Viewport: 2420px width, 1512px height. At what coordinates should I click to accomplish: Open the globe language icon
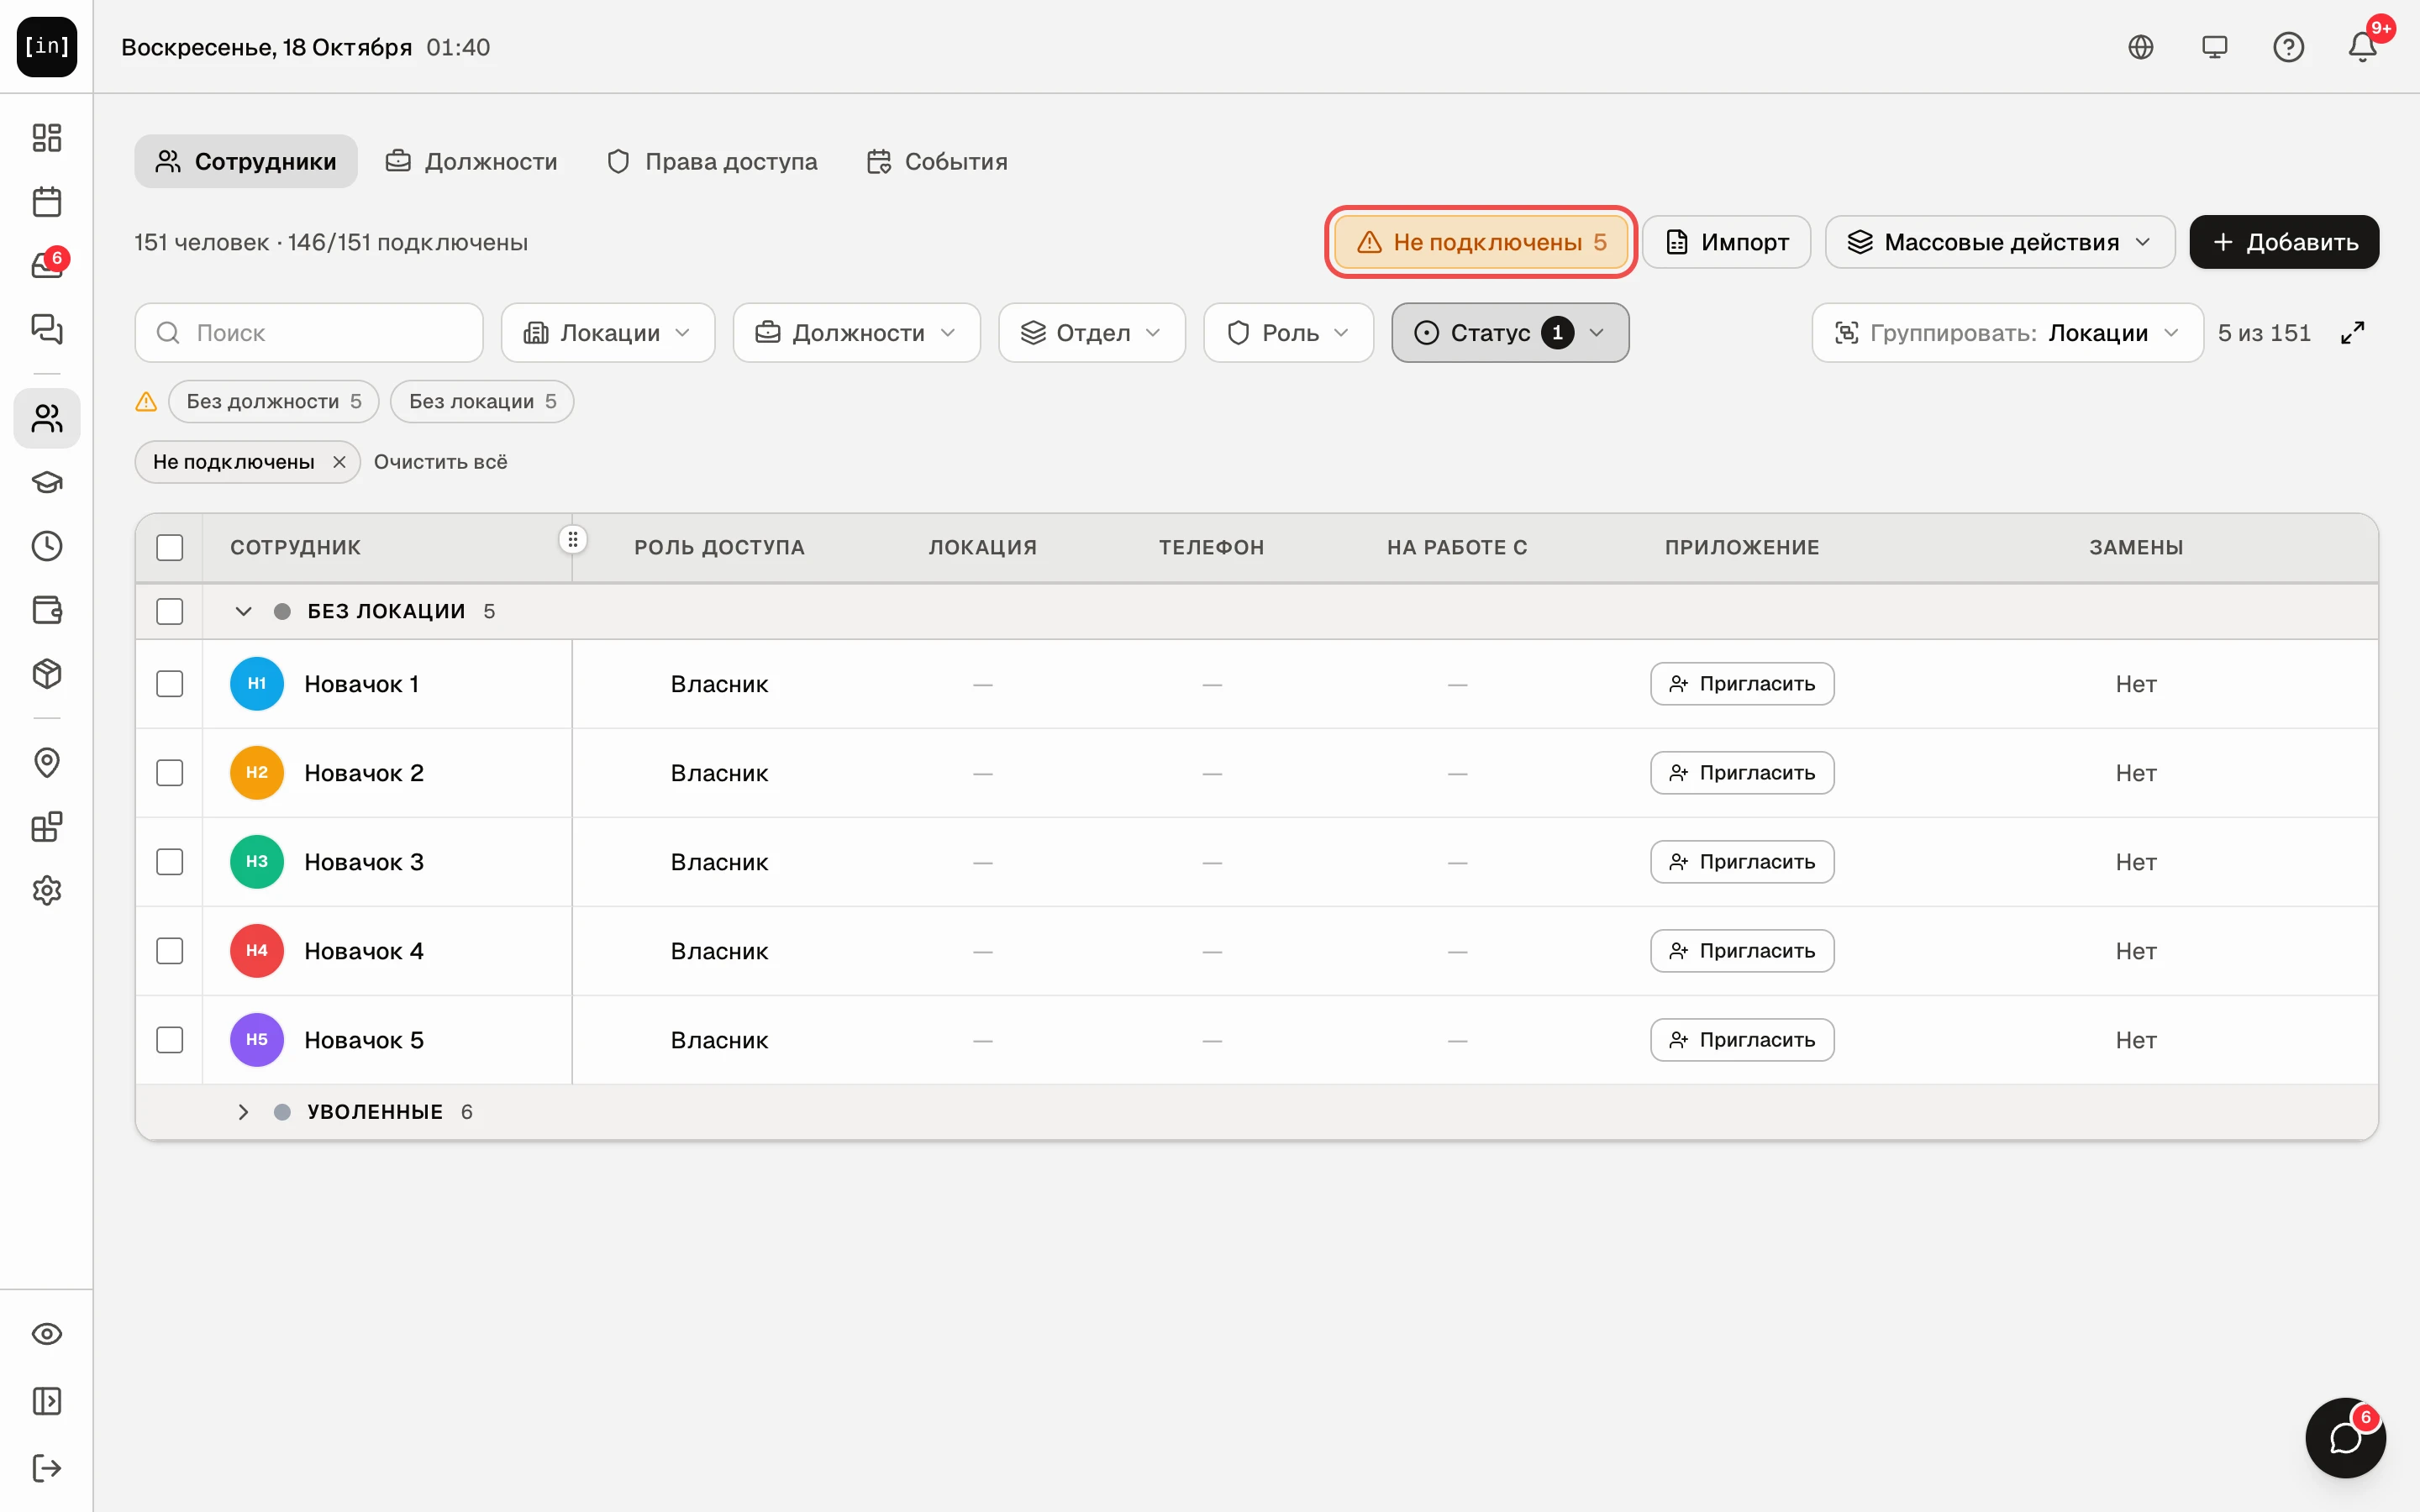[x=2141, y=47]
